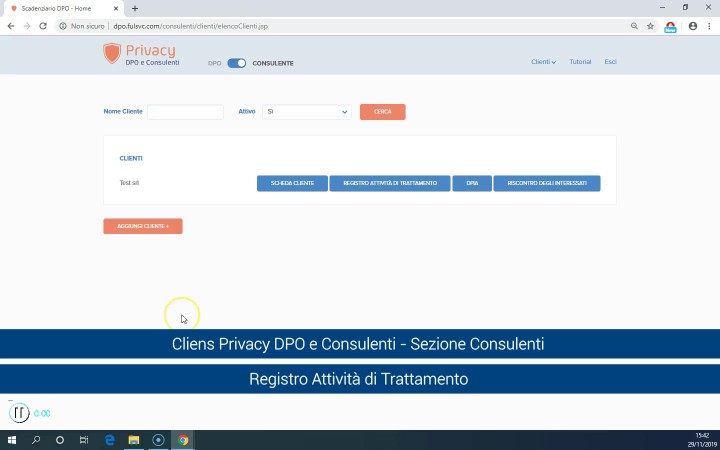Click the browser back arrow
The width and height of the screenshot is (720, 450).
pos(11,26)
